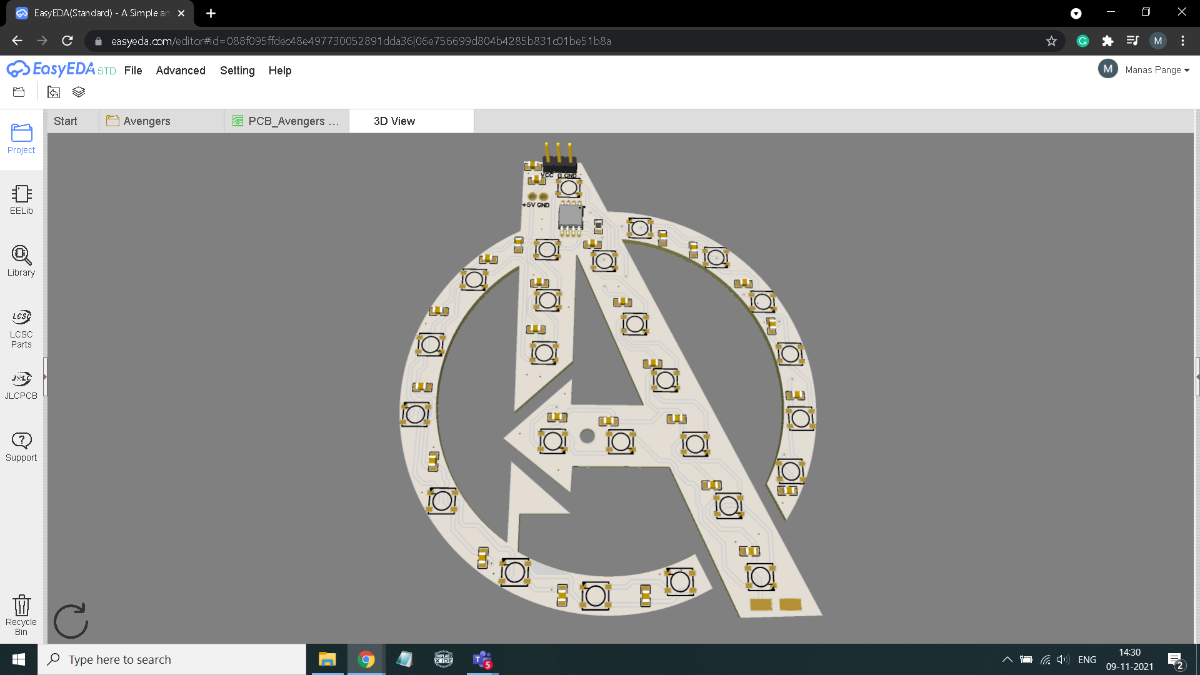Show hidden system tray icons
The height and width of the screenshot is (675, 1200).
point(1007,660)
